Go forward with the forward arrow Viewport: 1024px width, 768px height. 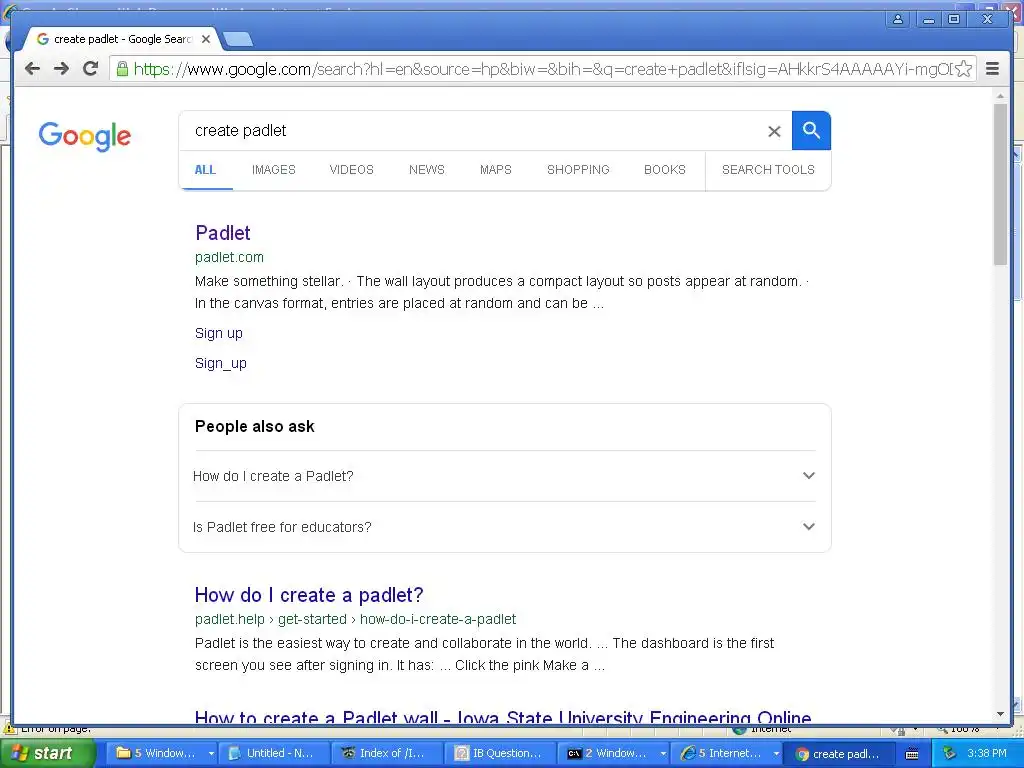tap(61, 69)
